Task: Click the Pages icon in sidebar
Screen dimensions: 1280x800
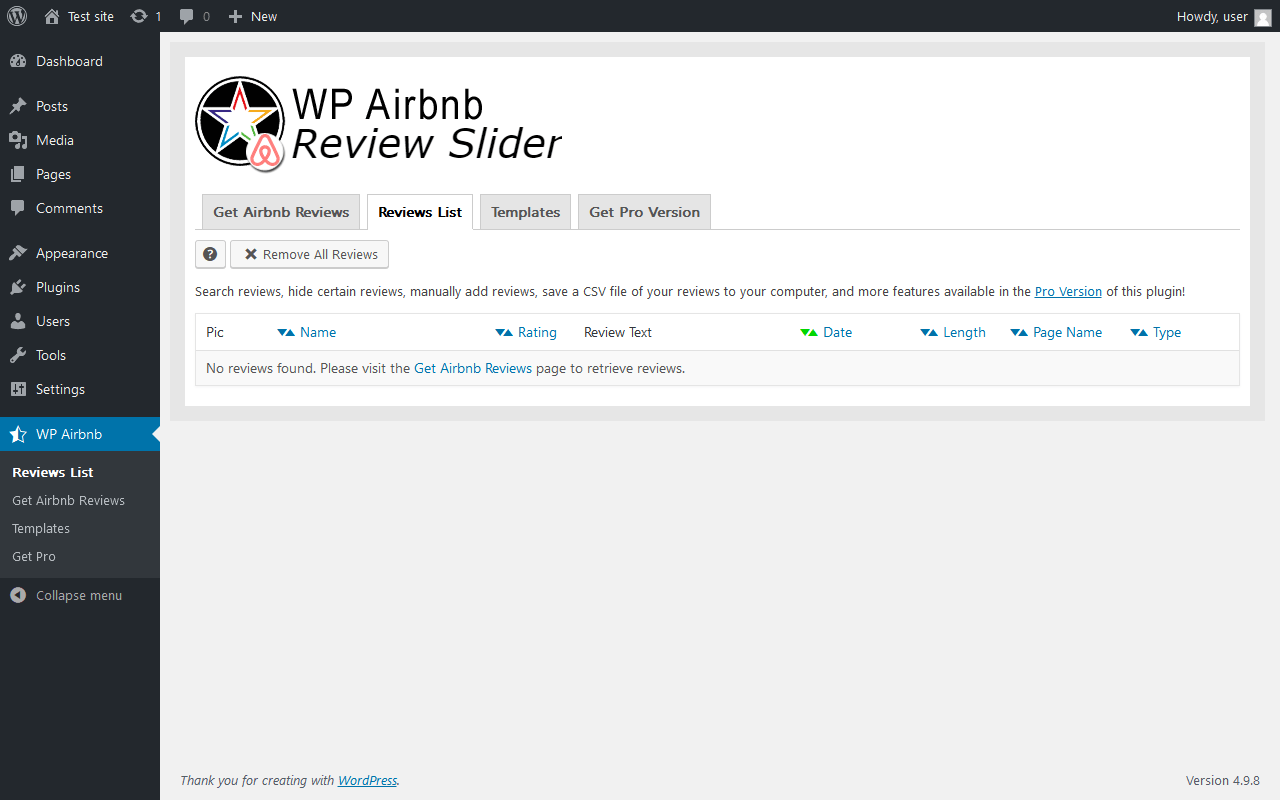Action: click(x=18, y=174)
